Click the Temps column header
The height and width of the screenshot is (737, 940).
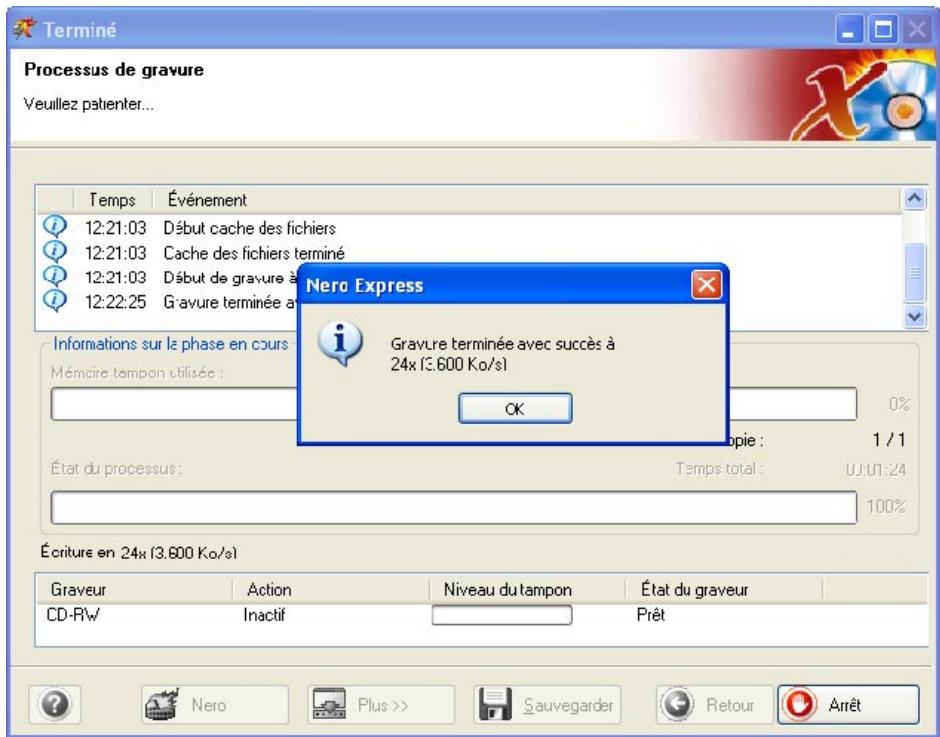click(113, 200)
